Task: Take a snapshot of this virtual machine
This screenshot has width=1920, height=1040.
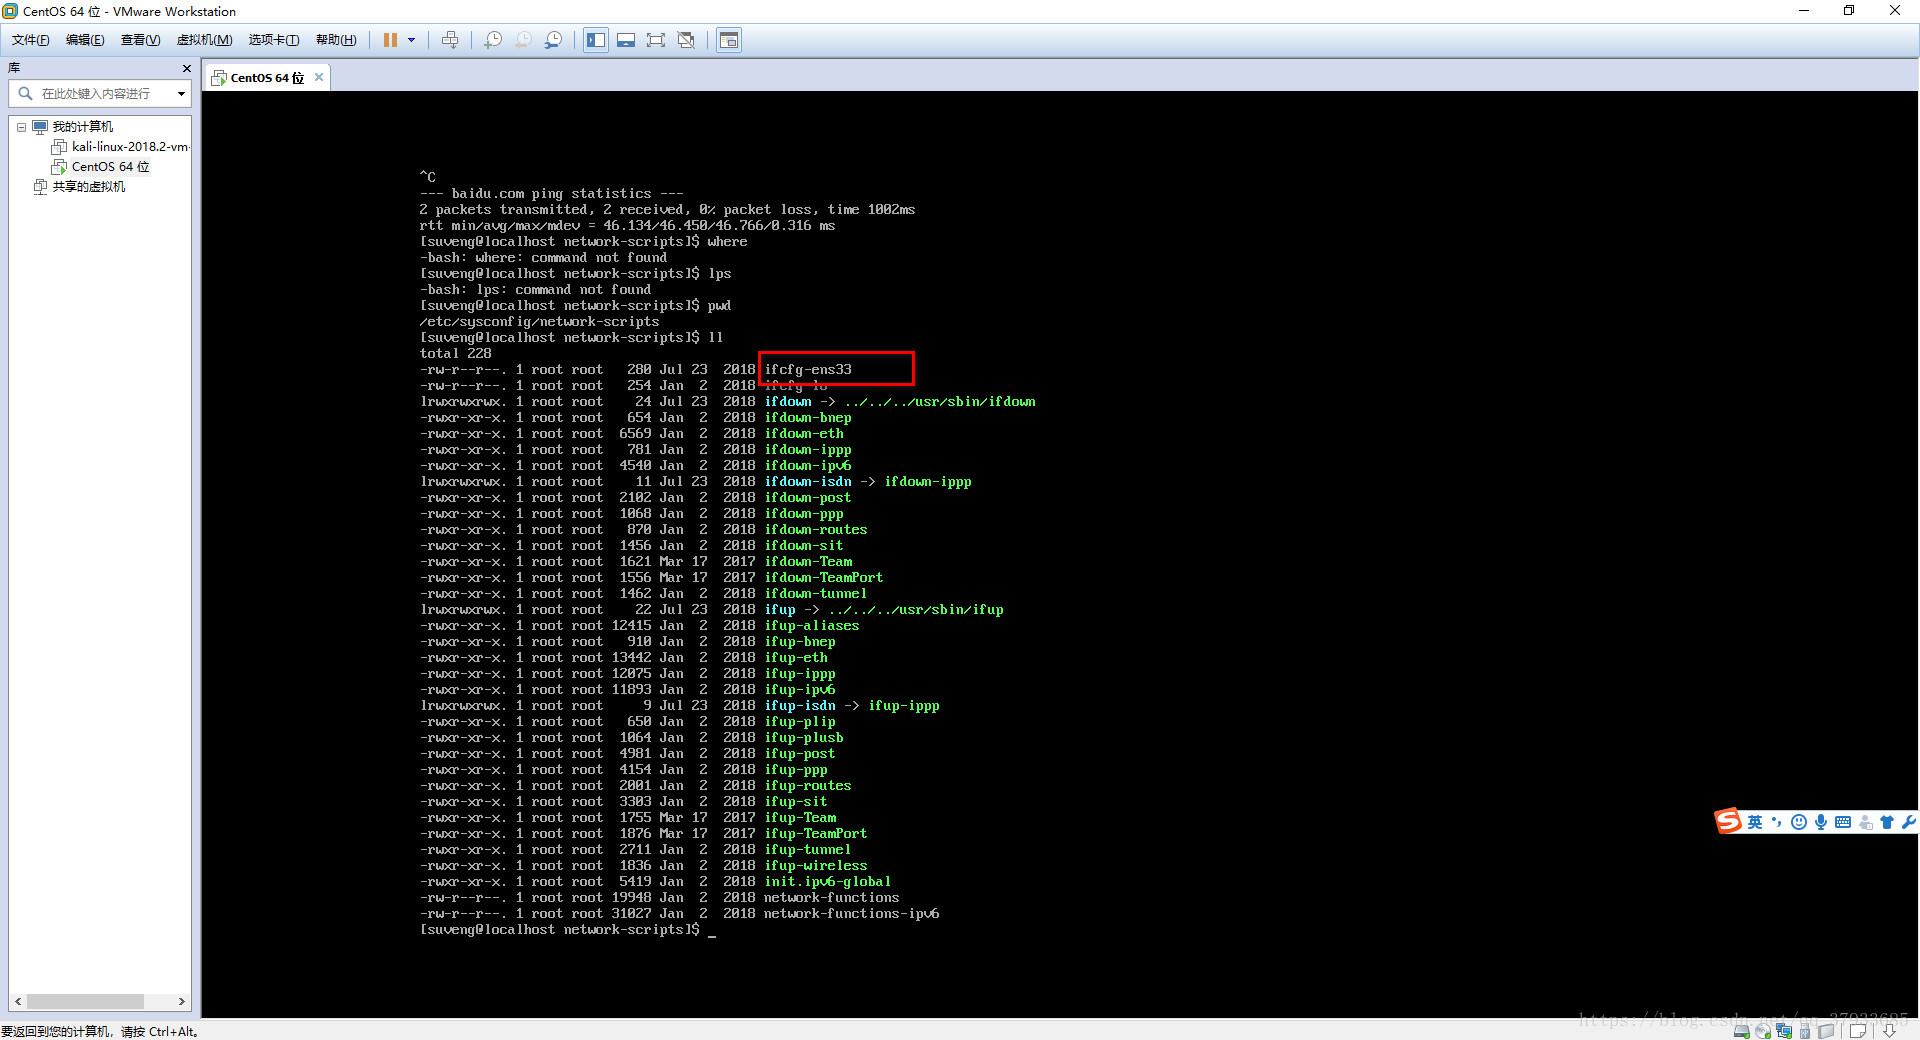Action: pos(493,40)
